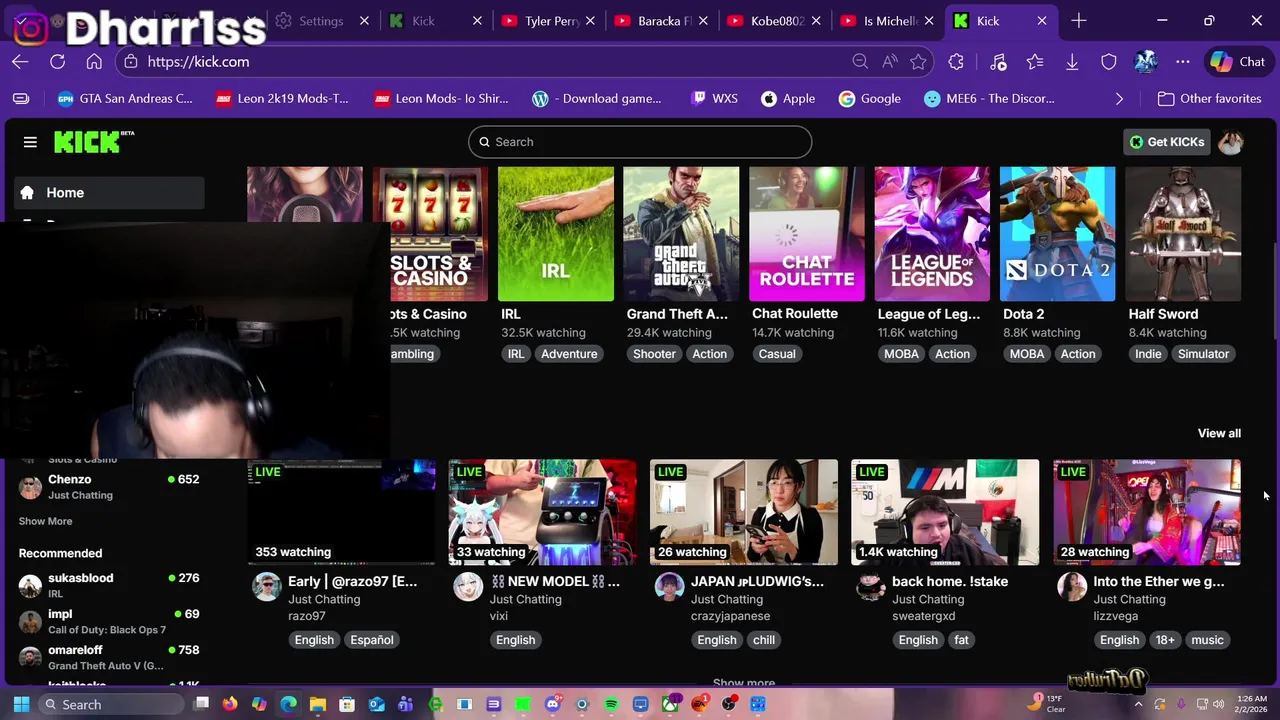Open the Slots & Casino category thumbnail
The width and height of the screenshot is (1280, 720).
[x=430, y=234]
